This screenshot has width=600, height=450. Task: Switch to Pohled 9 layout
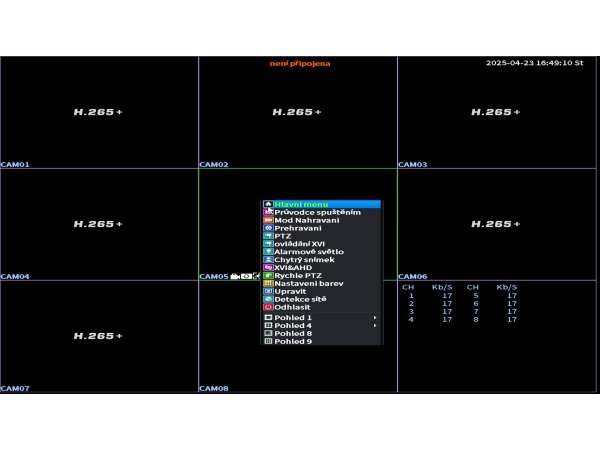[x=293, y=342]
